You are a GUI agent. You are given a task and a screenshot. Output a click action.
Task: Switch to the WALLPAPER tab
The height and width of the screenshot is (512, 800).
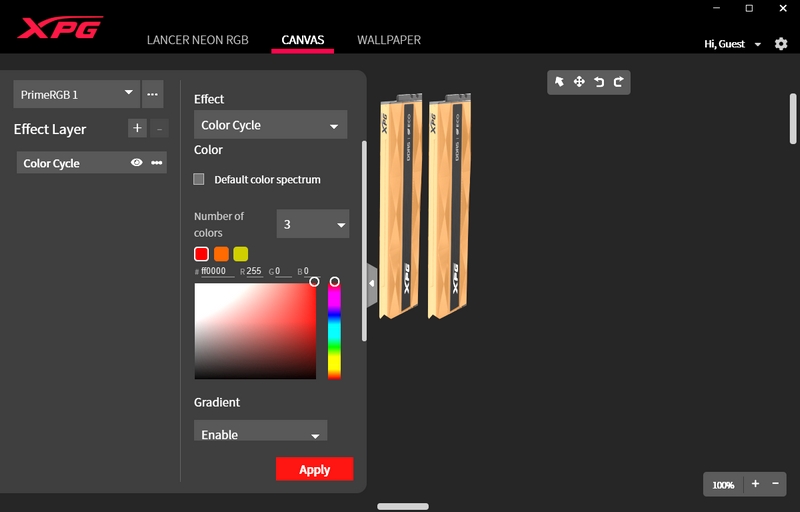389,40
